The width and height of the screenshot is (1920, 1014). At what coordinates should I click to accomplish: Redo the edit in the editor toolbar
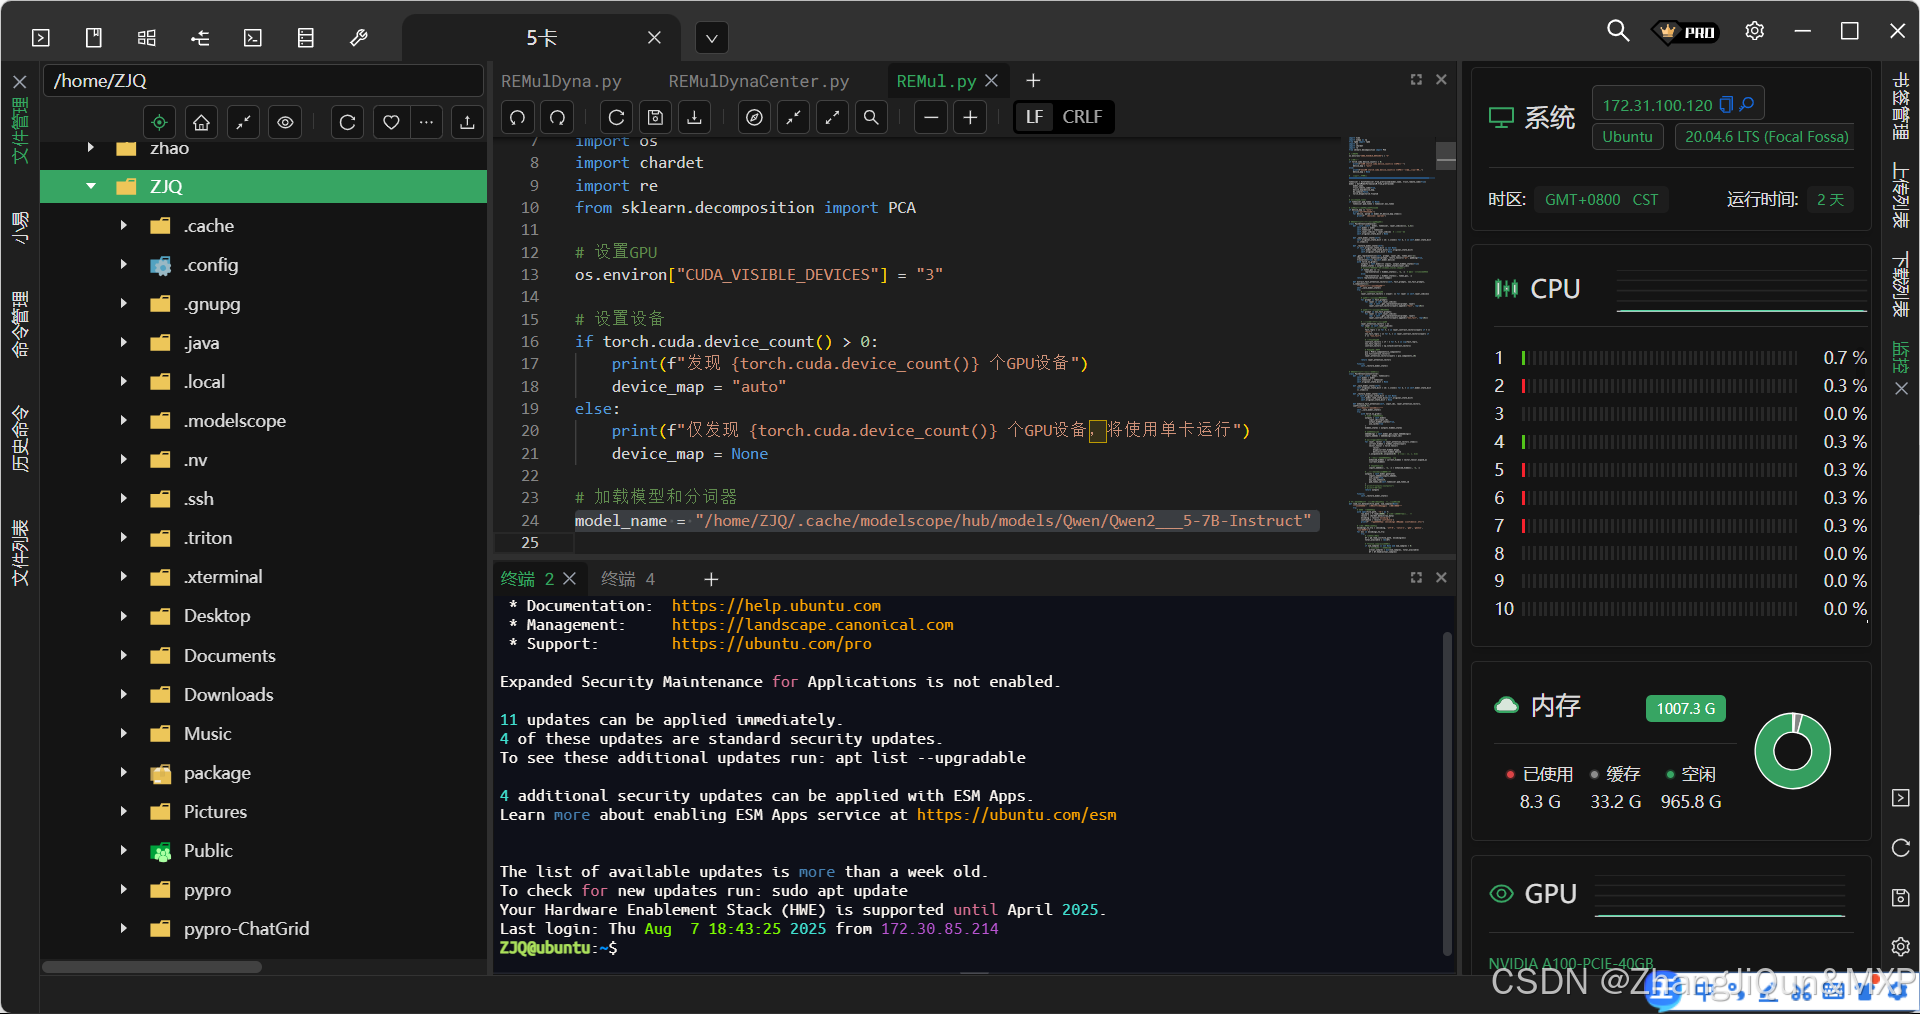(557, 117)
